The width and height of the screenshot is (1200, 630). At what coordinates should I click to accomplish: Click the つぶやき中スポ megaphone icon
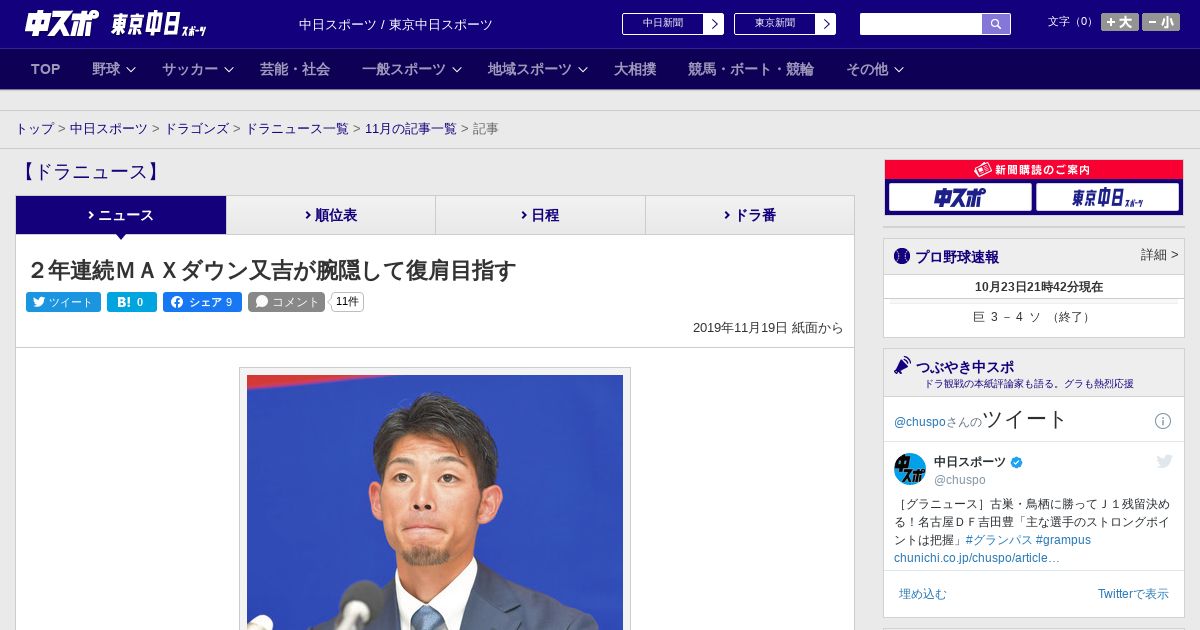pyautogui.click(x=903, y=366)
